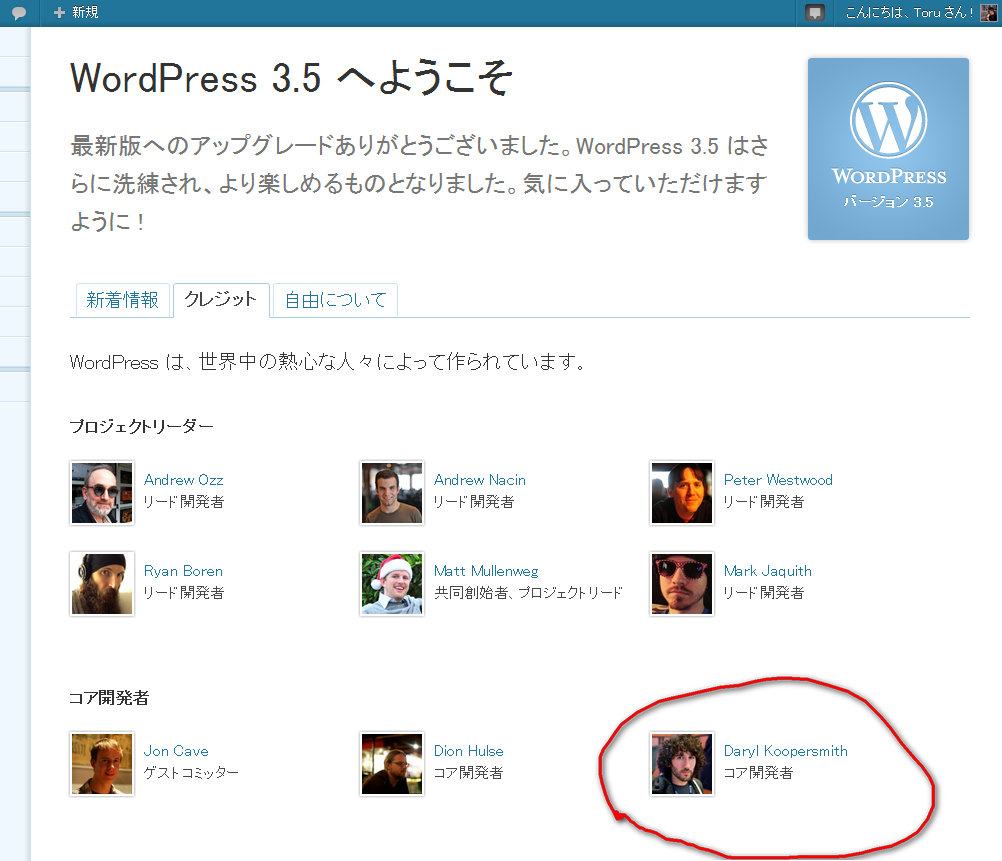Screen dimensions: 1002x861
Task: Open the notification icon in the top bar
Action: tap(814, 13)
